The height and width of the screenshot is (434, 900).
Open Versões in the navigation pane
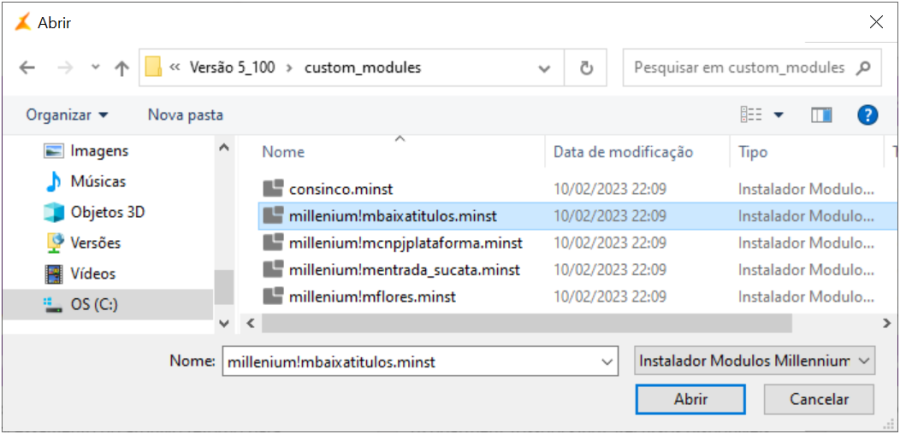tap(96, 243)
